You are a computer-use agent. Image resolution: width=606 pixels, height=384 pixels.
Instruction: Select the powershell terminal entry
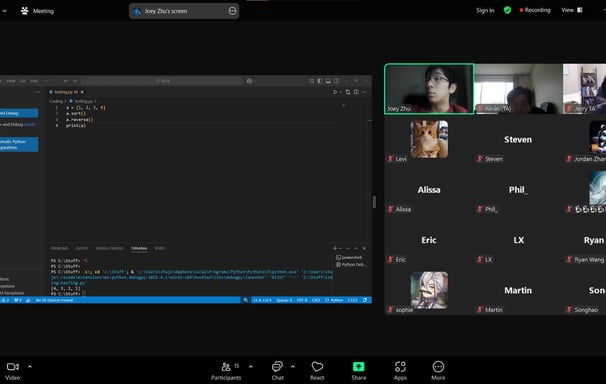[x=349, y=257]
